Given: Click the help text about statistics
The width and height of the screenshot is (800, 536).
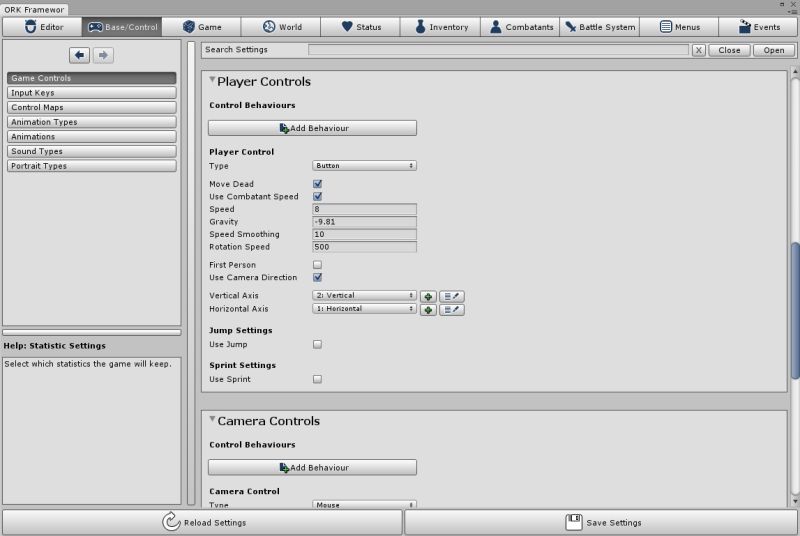Looking at the screenshot, I should tap(88, 364).
